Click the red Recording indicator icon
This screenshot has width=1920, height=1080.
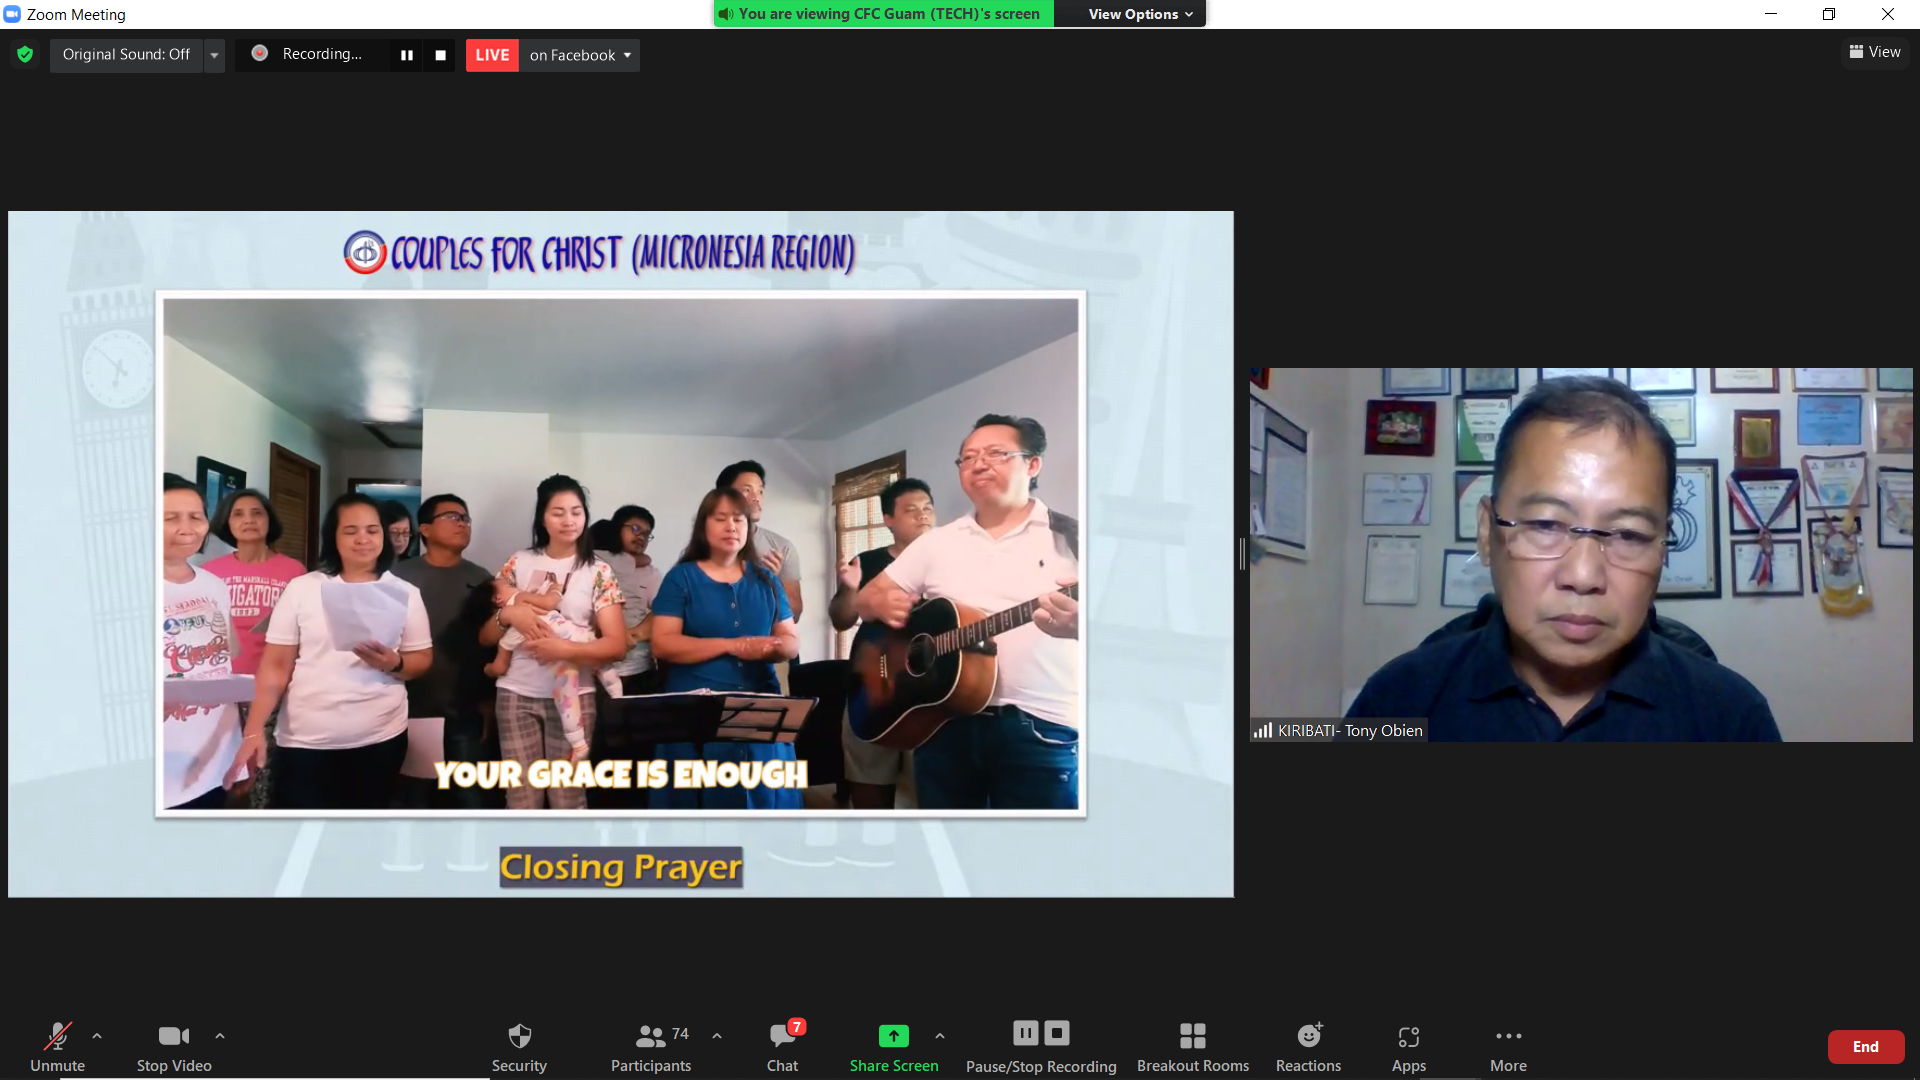[259, 54]
